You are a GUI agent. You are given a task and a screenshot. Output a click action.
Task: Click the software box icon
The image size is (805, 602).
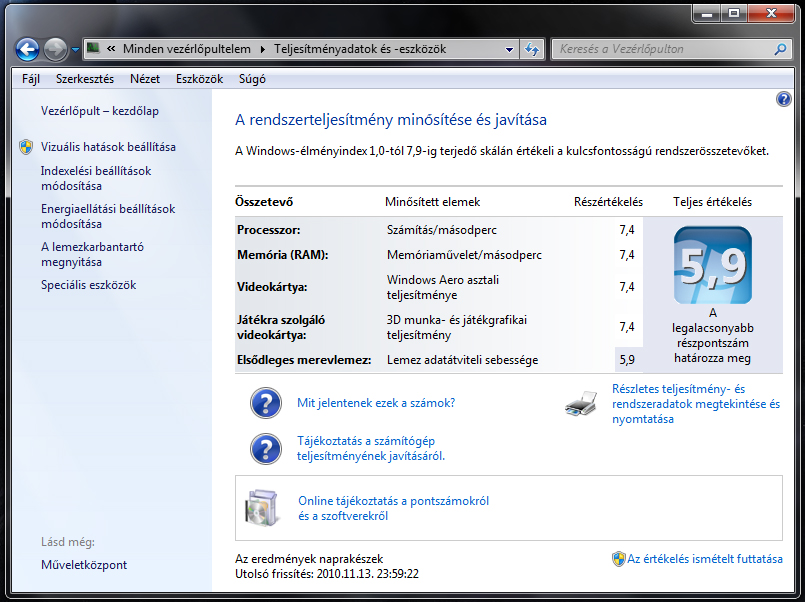262,508
